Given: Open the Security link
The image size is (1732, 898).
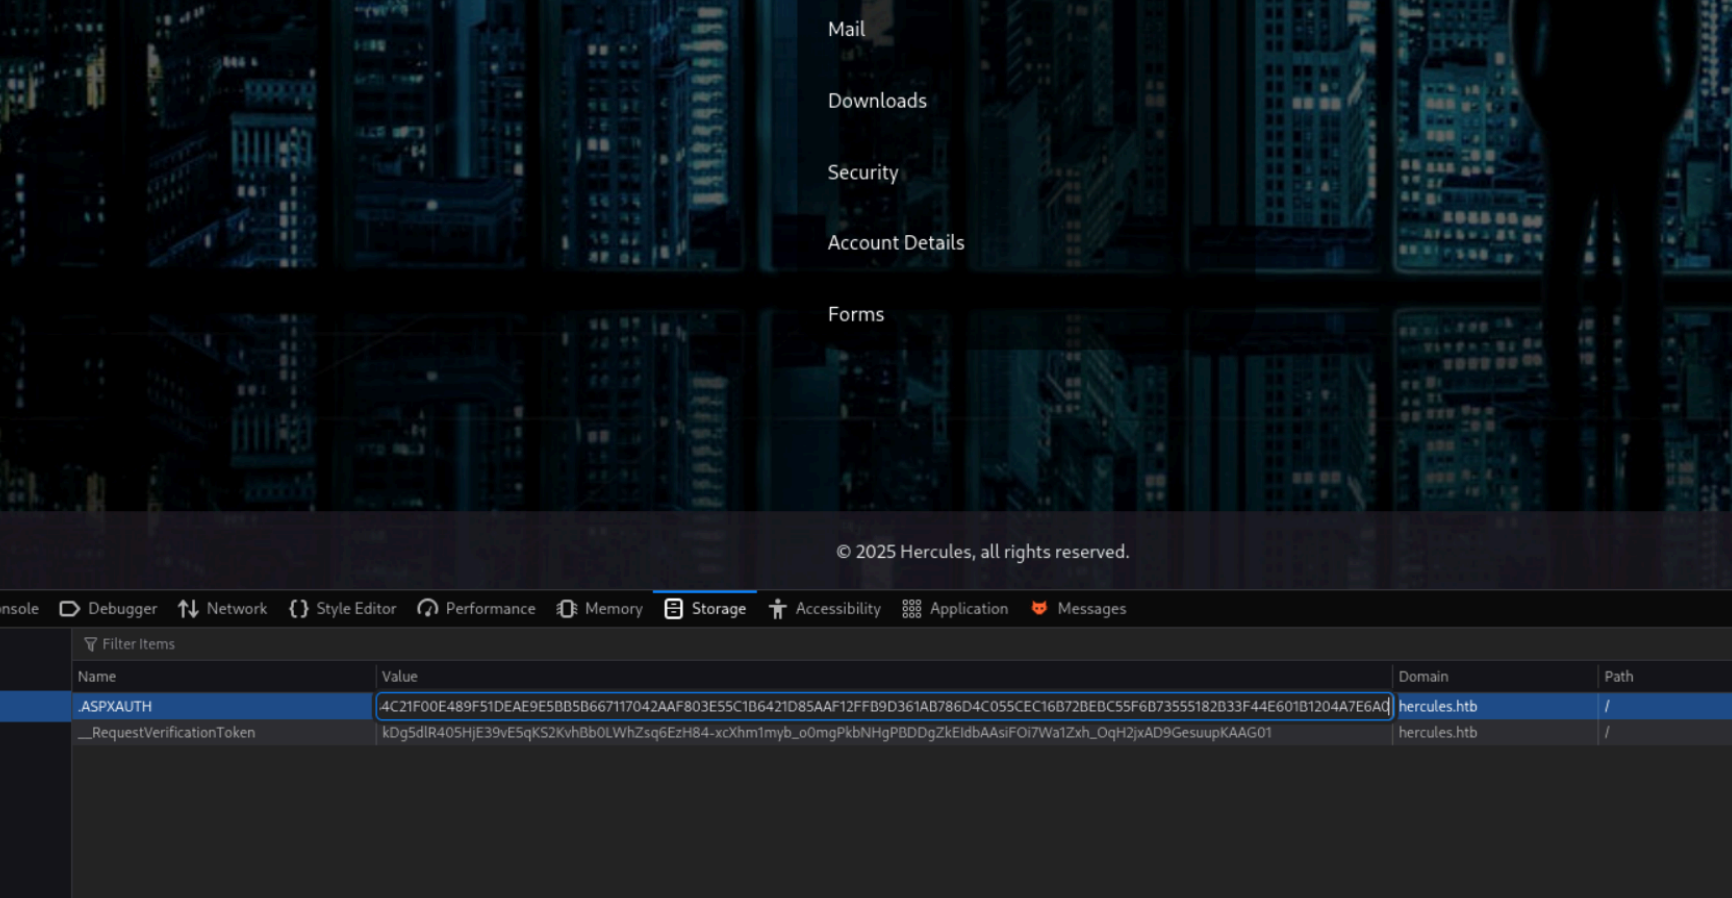Looking at the screenshot, I should point(863,172).
